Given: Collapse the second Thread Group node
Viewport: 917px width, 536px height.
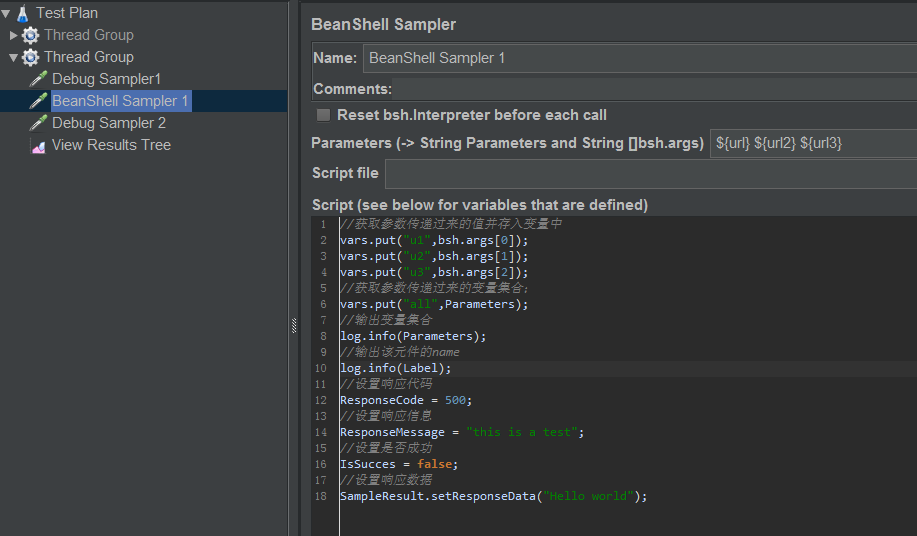Looking at the screenshot, I should pos(14,57).
